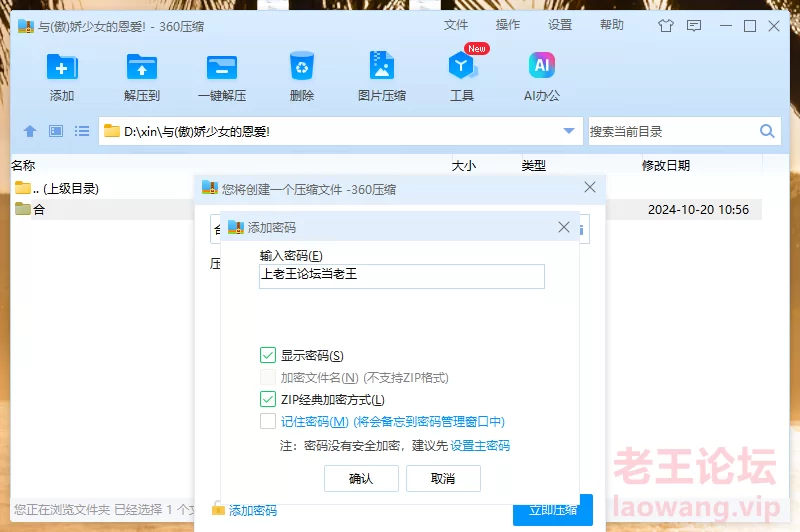Click the 一键解压 one-click extract icon
Viewport: 800px width, 532px height.
222,67
